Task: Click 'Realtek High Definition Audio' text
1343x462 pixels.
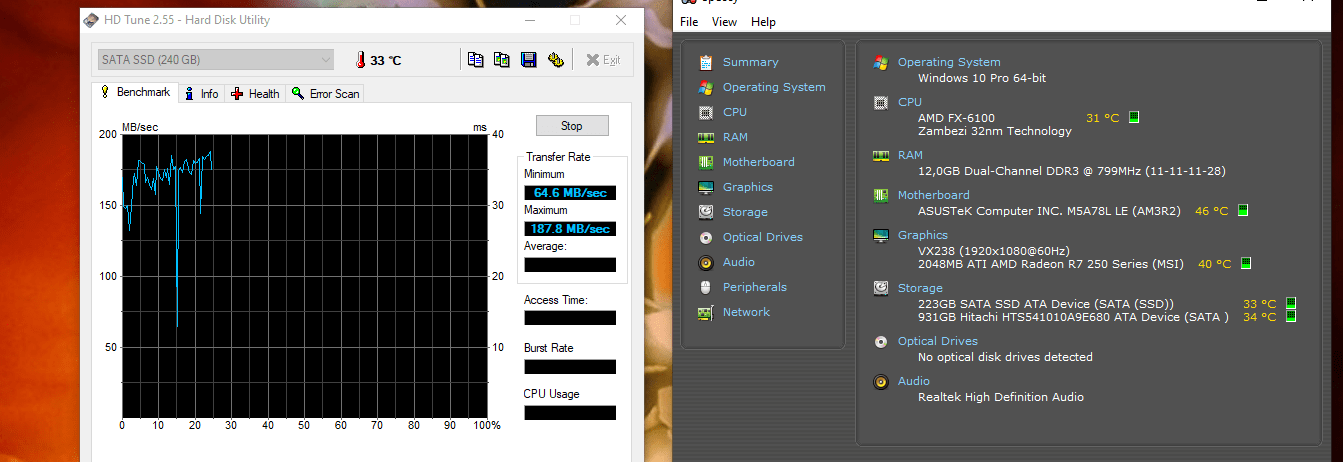Action: 1001,397
